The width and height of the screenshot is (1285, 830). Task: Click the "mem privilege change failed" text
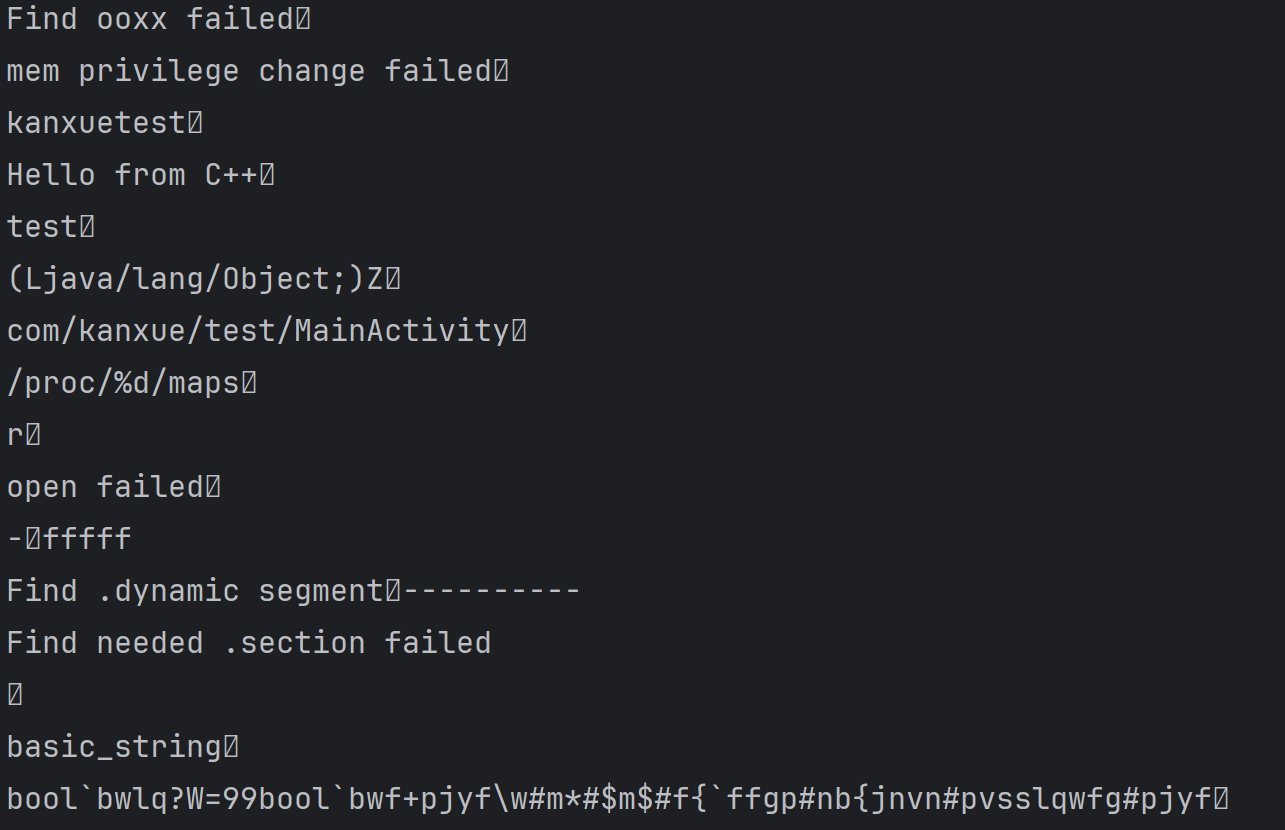(249, 71)
